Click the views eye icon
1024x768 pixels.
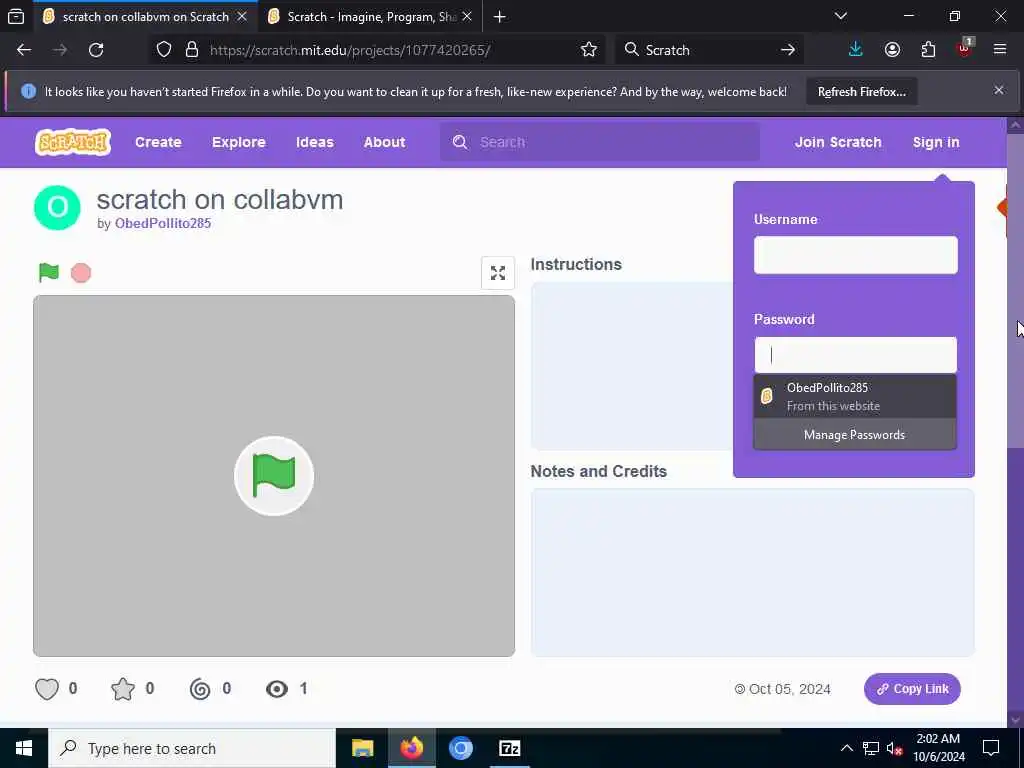coord(277,689)
